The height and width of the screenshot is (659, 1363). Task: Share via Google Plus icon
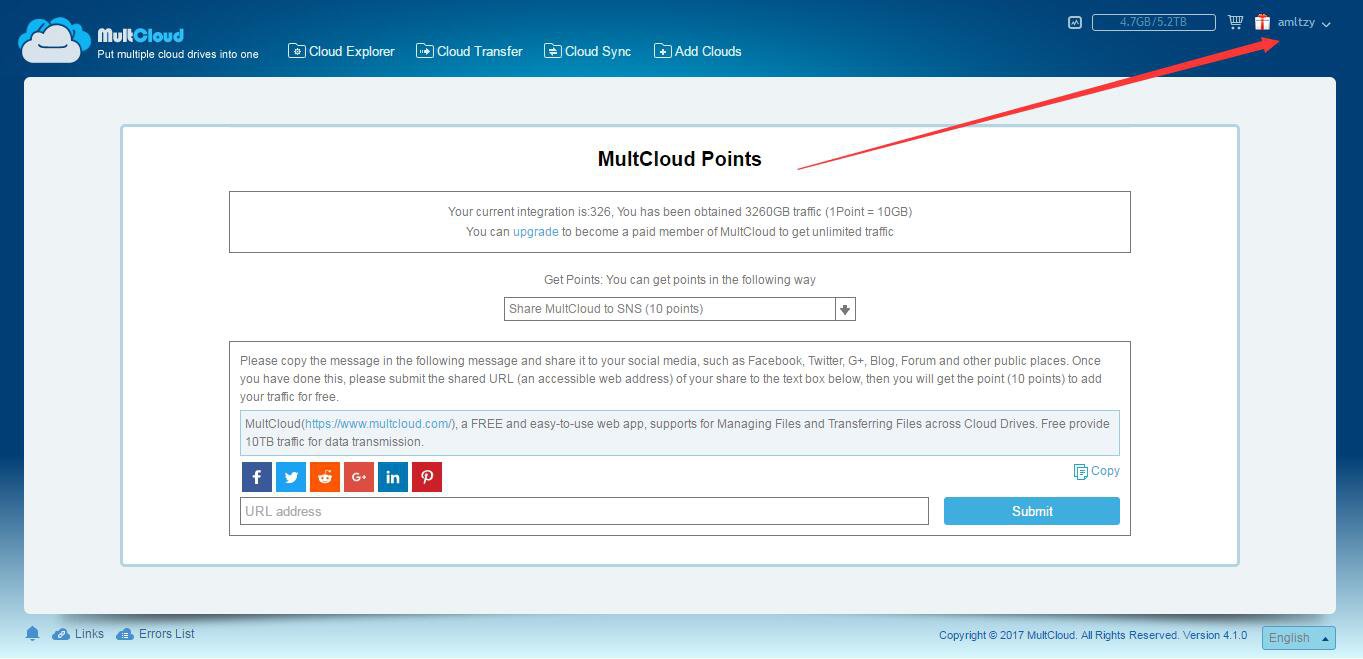click(359, 477)
